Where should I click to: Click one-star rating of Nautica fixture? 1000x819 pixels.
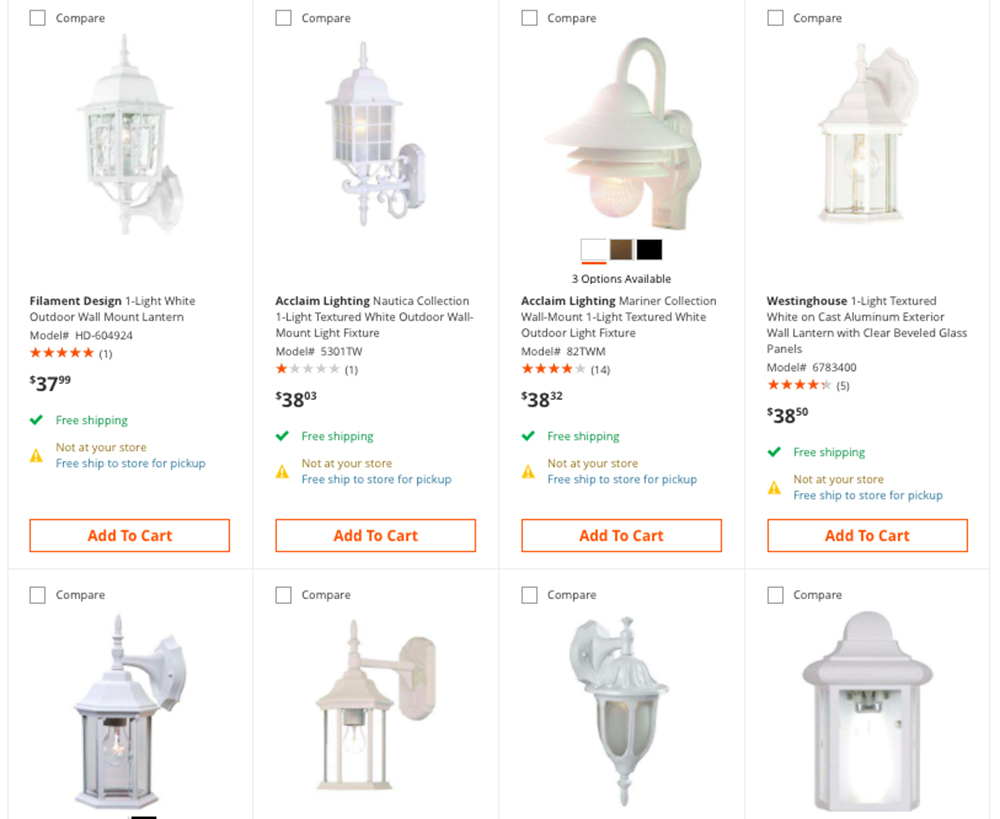click(x=307, y=369)
